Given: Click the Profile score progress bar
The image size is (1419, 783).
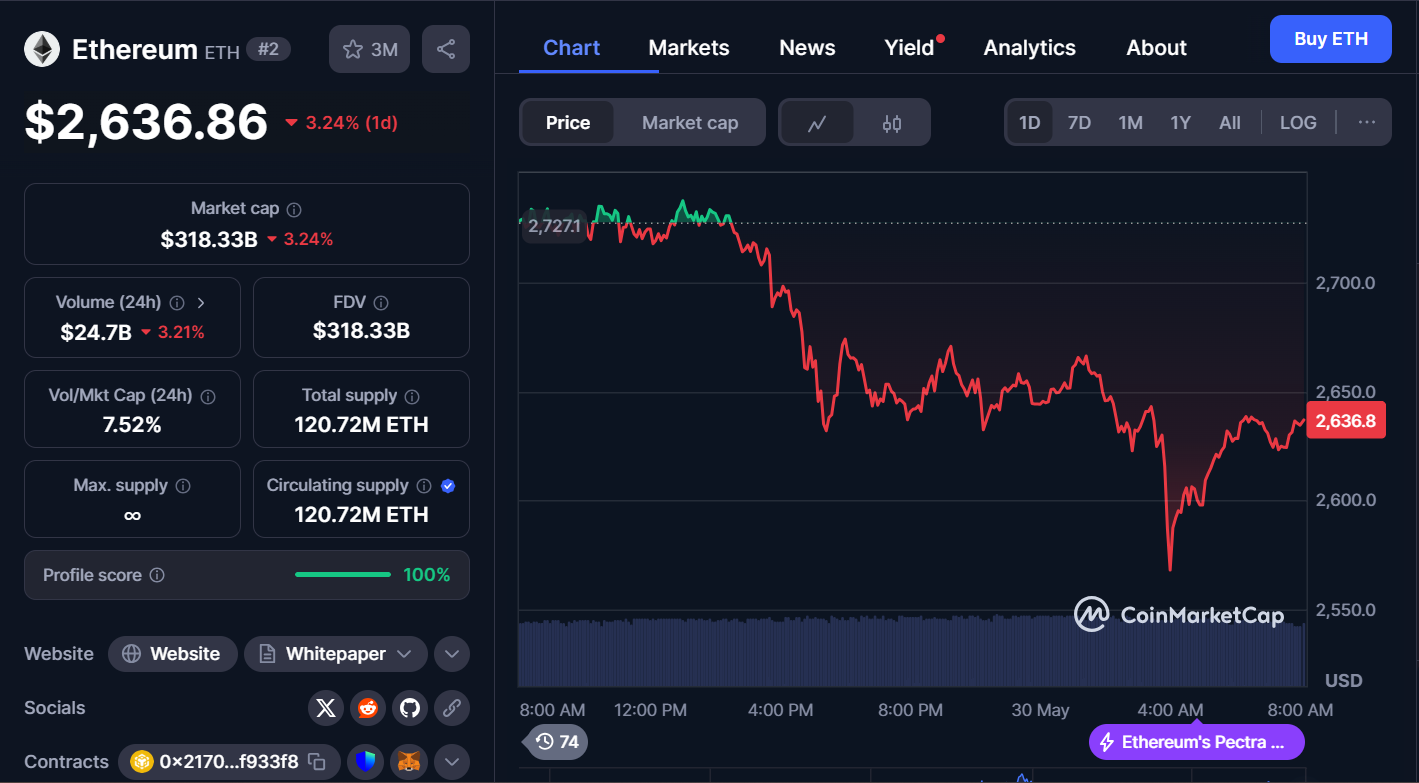Looking at the screenshot, I should pyautogui.click(x=343, y=575).
